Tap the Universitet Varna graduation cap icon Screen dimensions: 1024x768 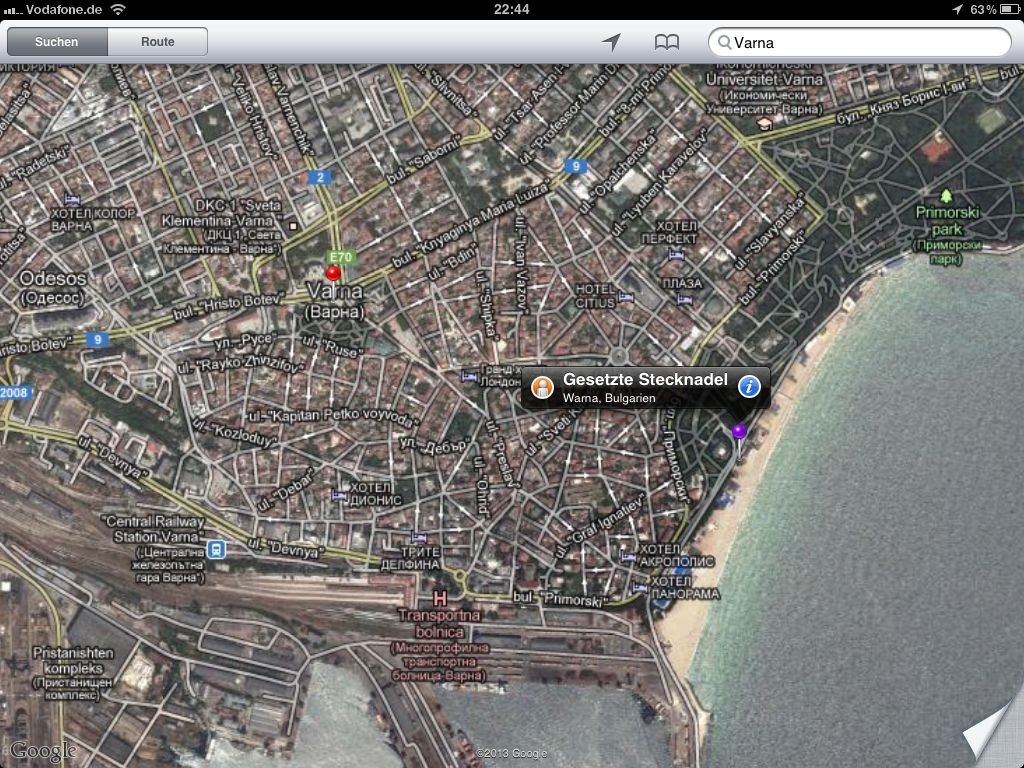click(x=764, y=123)
